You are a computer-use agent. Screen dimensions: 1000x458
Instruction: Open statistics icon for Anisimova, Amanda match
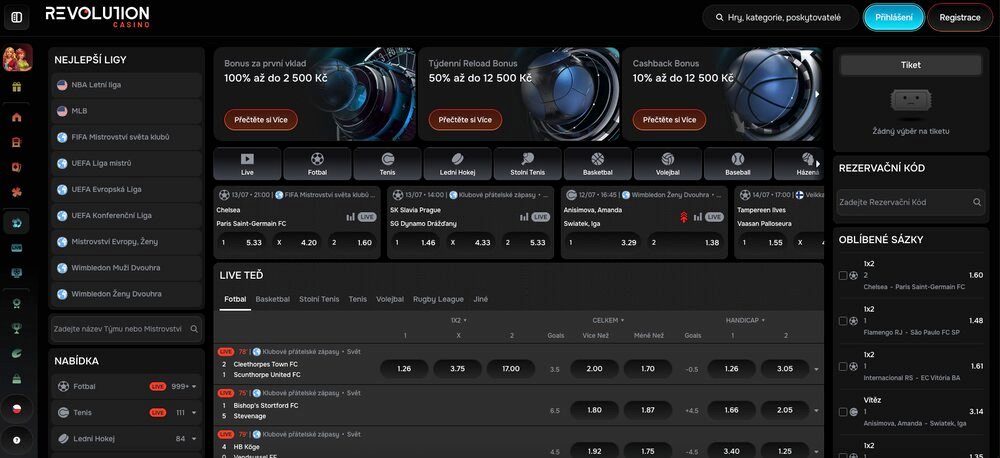(x=697, y=217)
